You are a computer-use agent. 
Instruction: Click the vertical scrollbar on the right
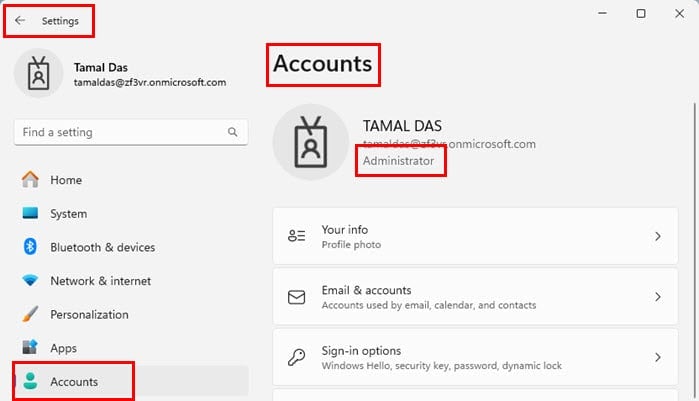(695, 250)
